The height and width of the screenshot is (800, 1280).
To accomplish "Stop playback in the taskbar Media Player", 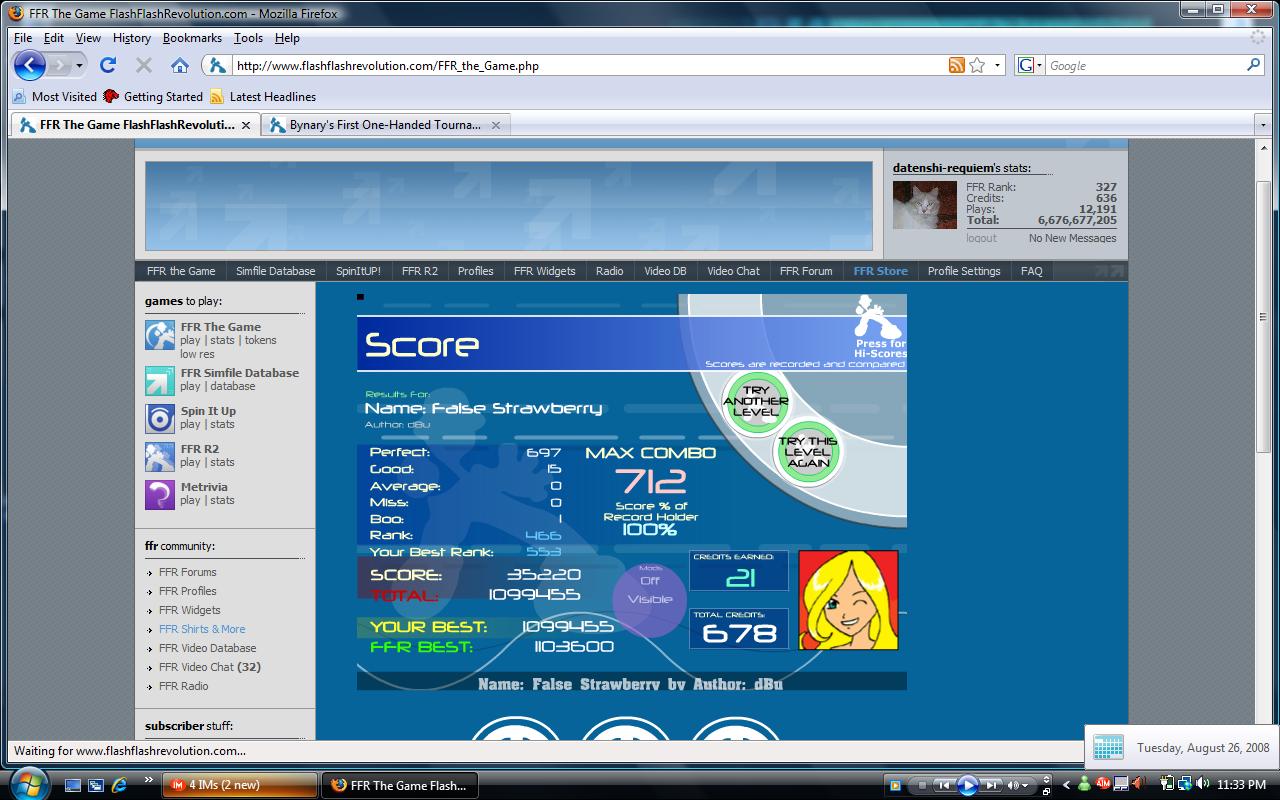I will click(x=922, y=785).
